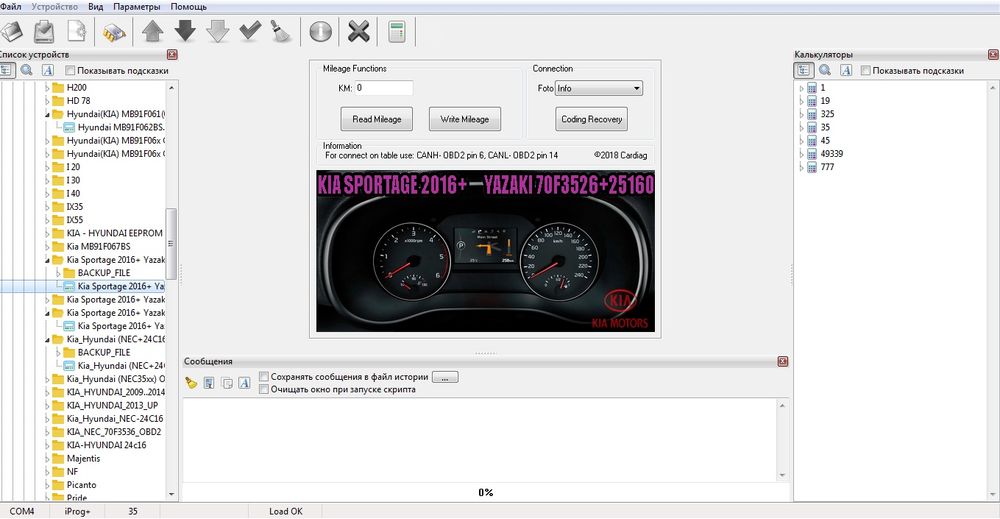Open the Foto Info dropdown
1000x519 pixels.
[x=599, y=89]
